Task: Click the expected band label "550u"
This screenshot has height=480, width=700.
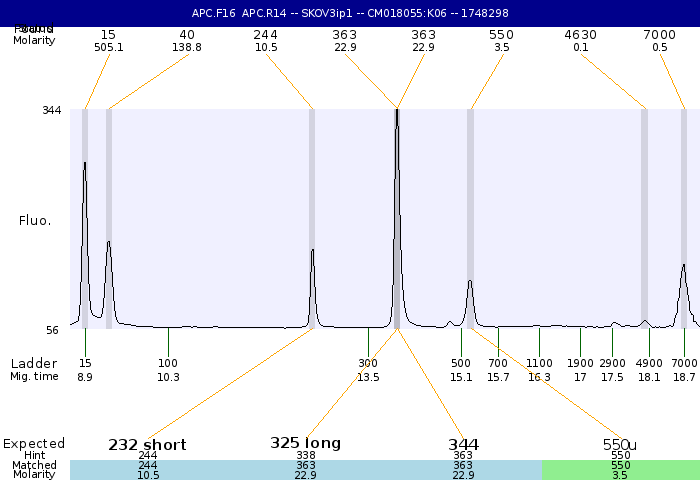Action: coord(620,444)
